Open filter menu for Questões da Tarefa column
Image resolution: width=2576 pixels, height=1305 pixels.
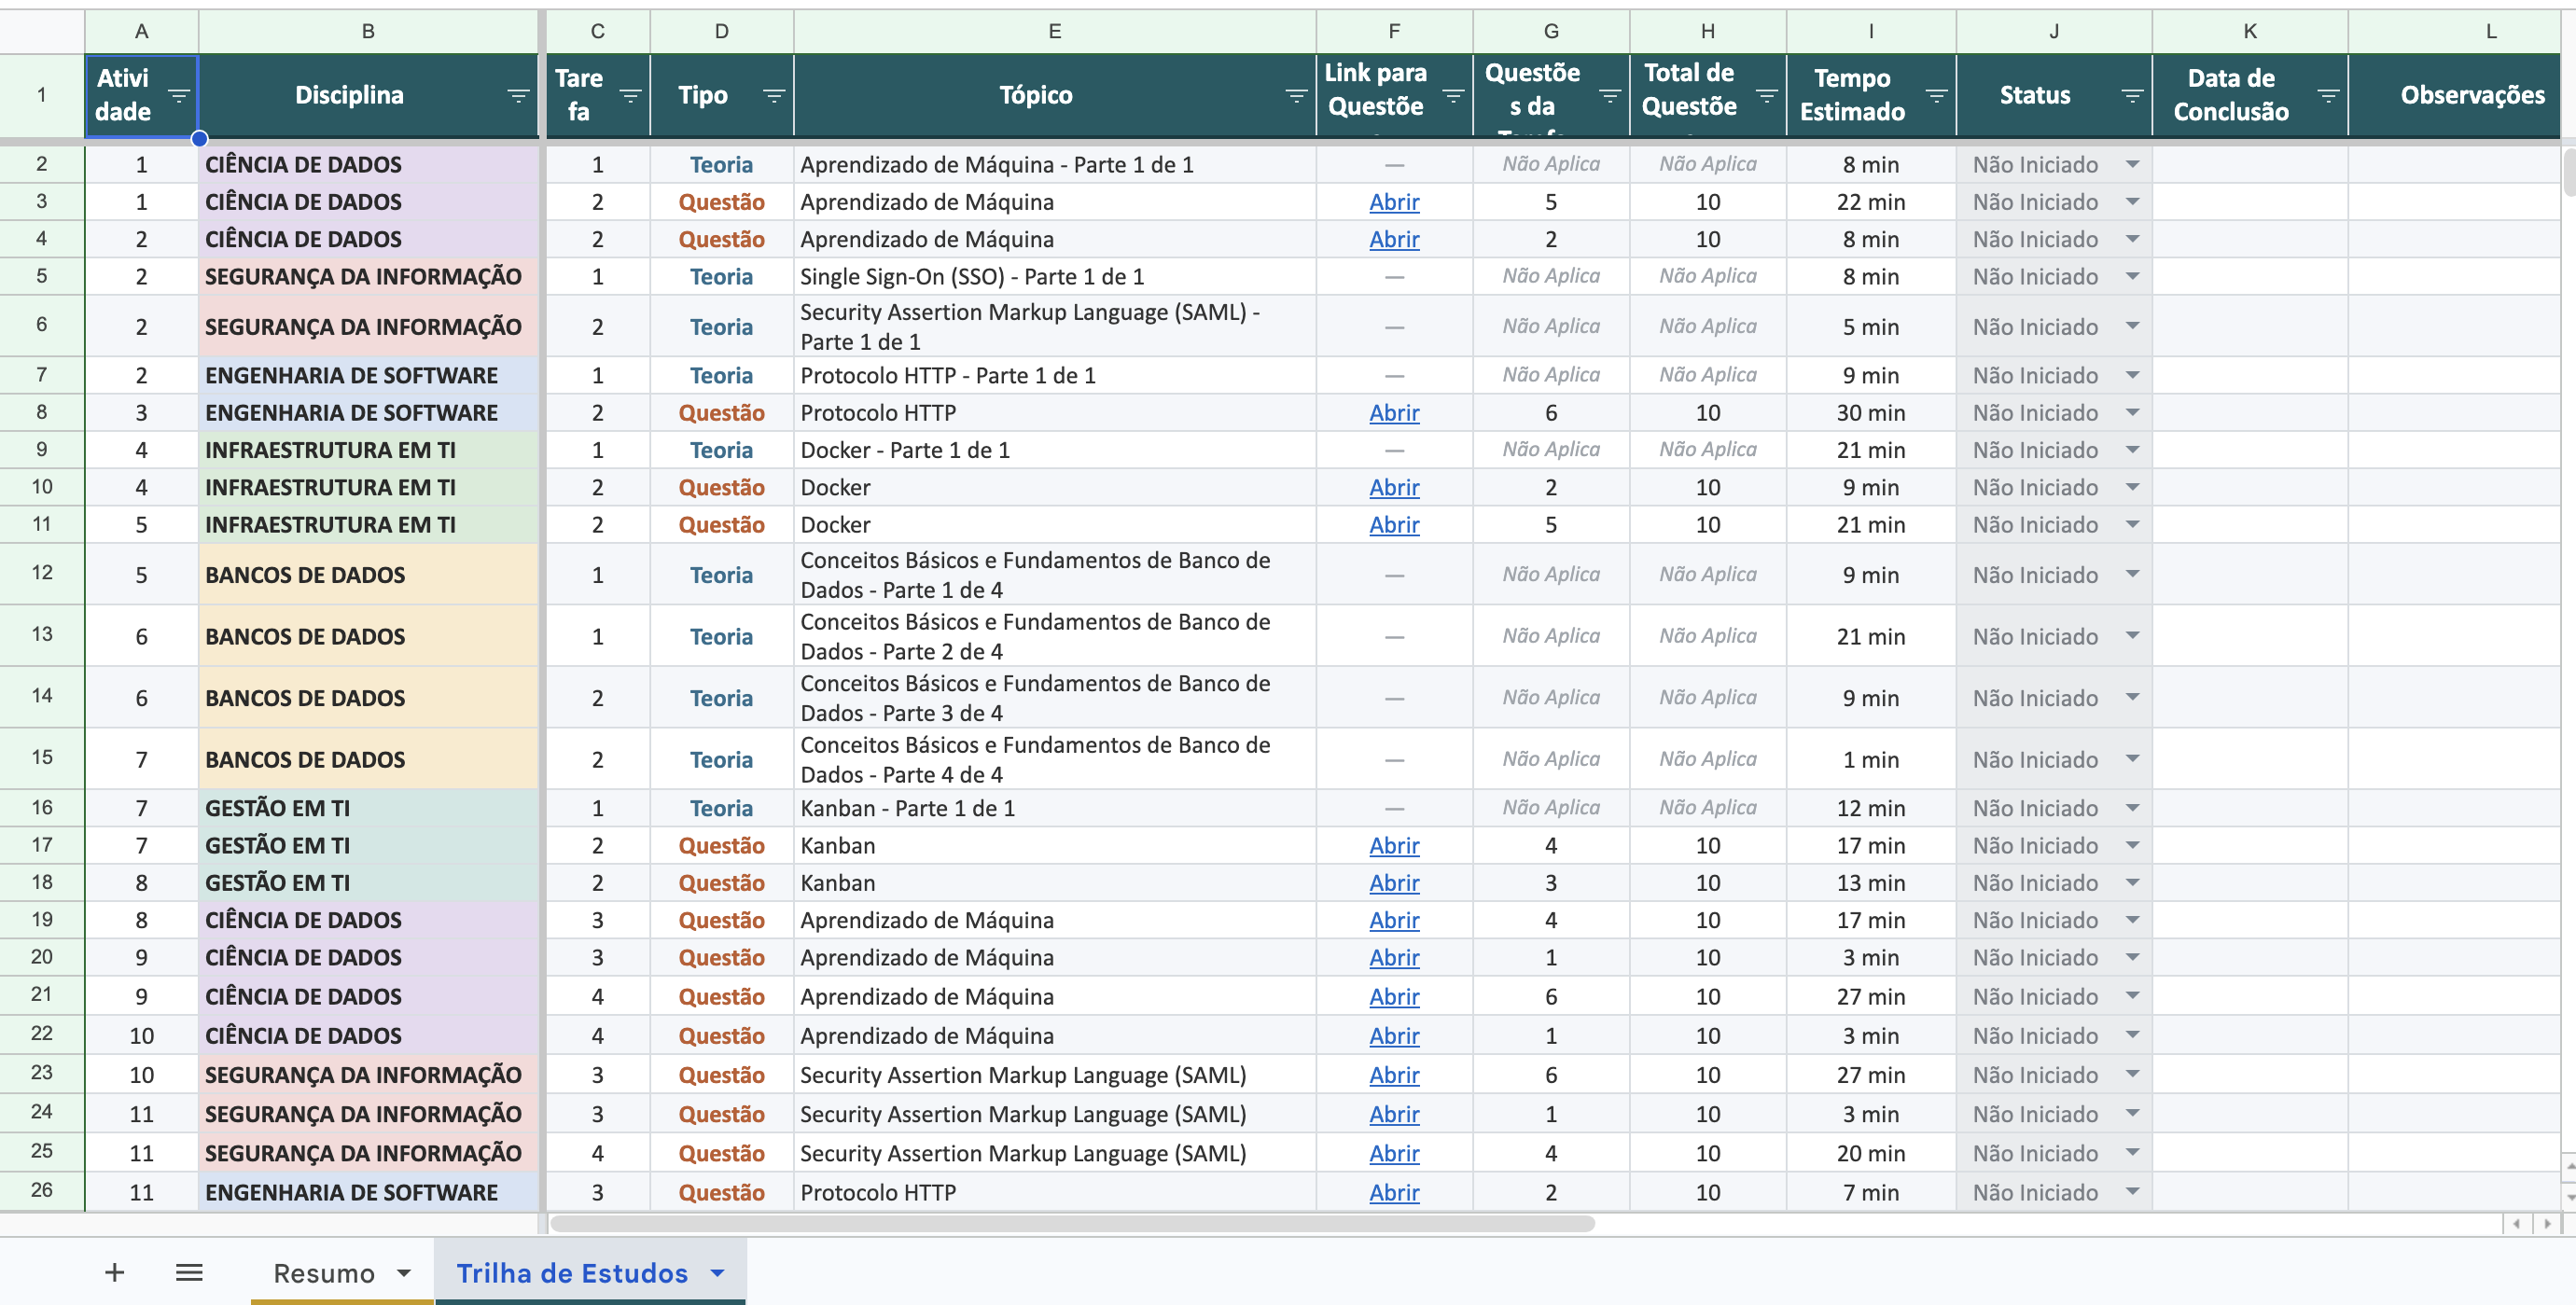[x=1610, y=96]
